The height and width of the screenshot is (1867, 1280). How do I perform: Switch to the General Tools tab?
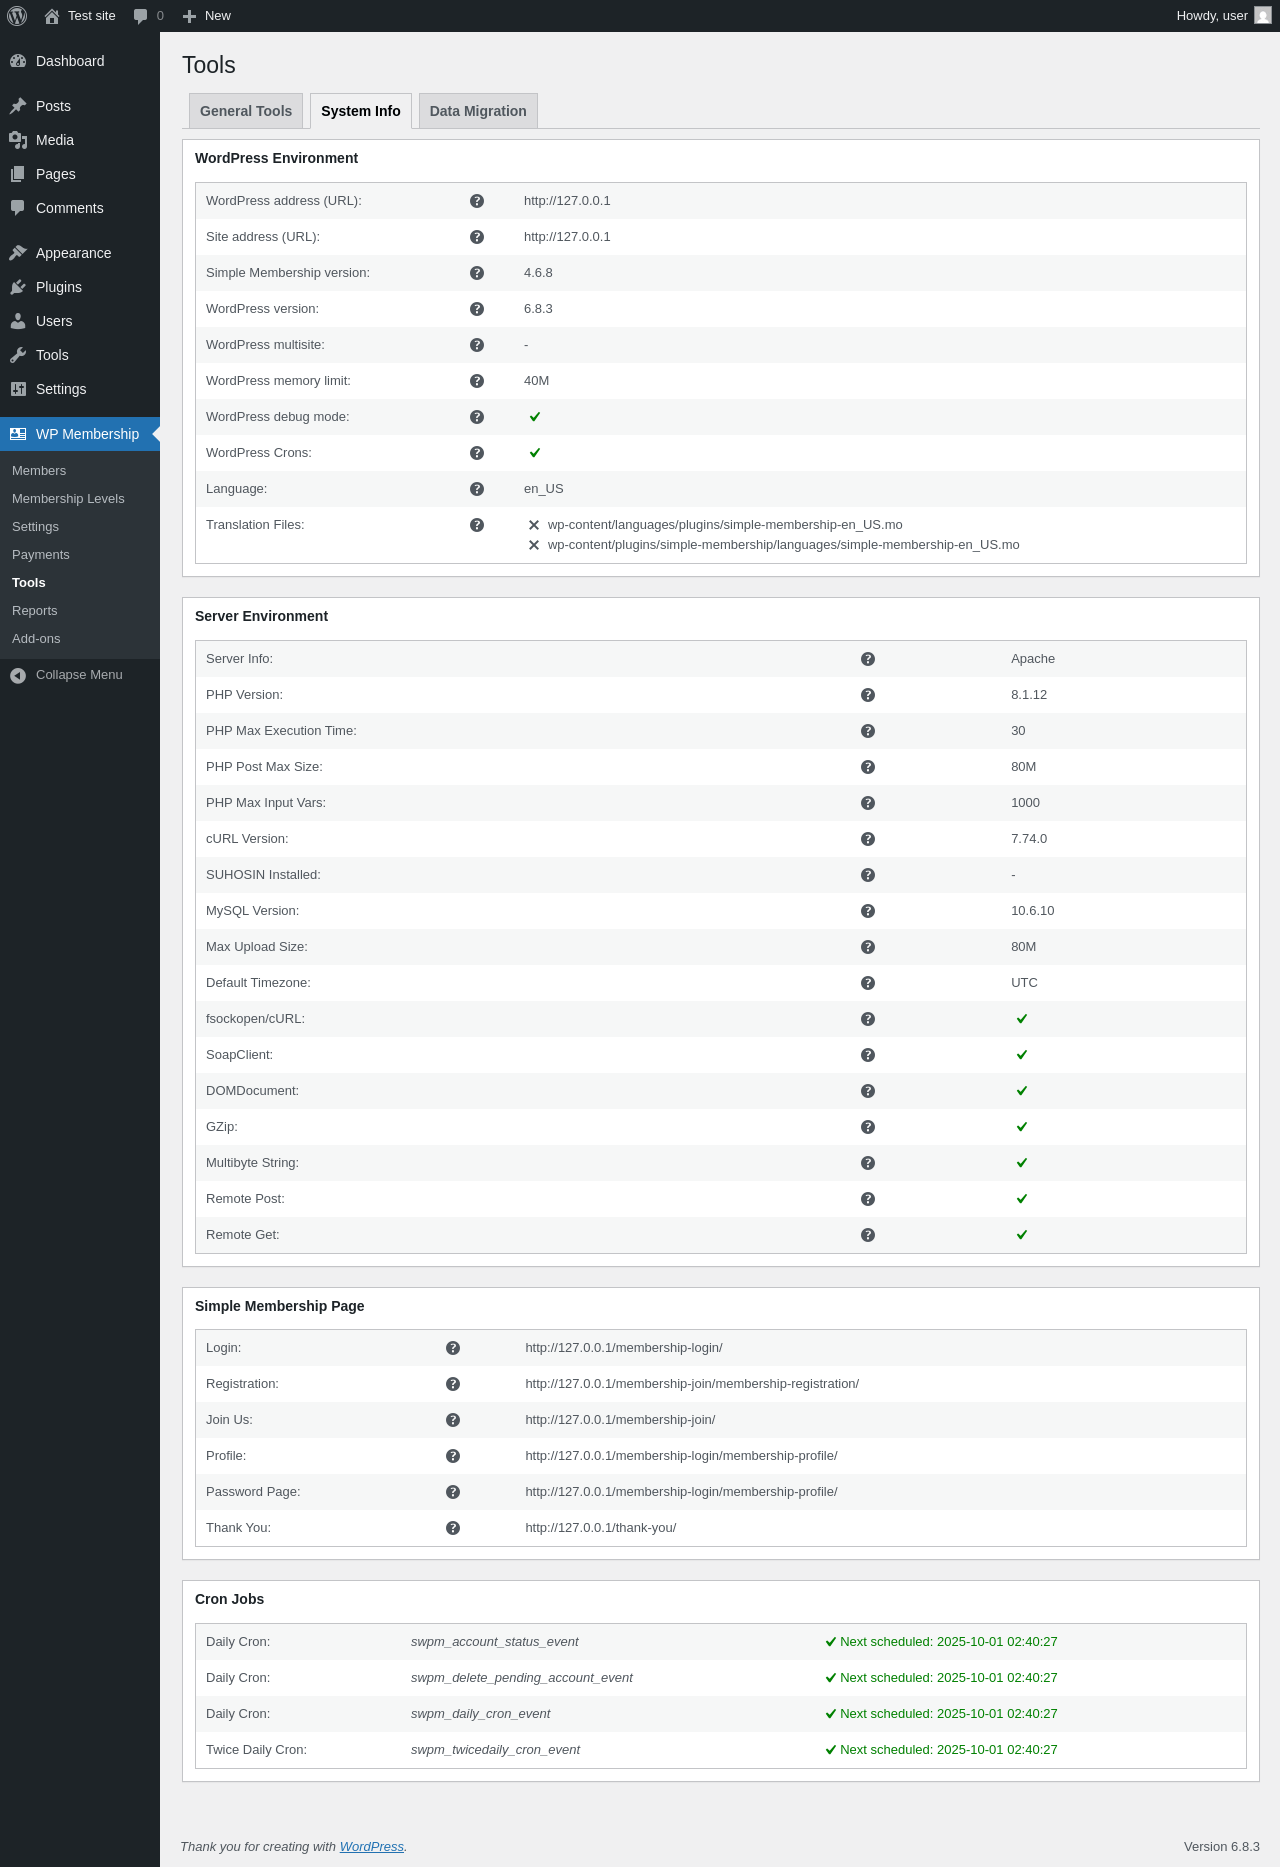pyautogui.click(x=246, y=111)
